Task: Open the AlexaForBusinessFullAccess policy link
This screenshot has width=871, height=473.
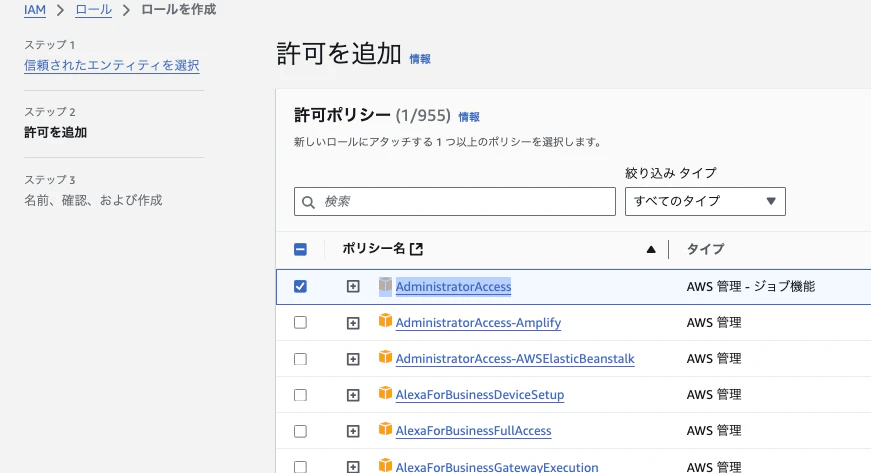Action: click(x=473, y=431)
